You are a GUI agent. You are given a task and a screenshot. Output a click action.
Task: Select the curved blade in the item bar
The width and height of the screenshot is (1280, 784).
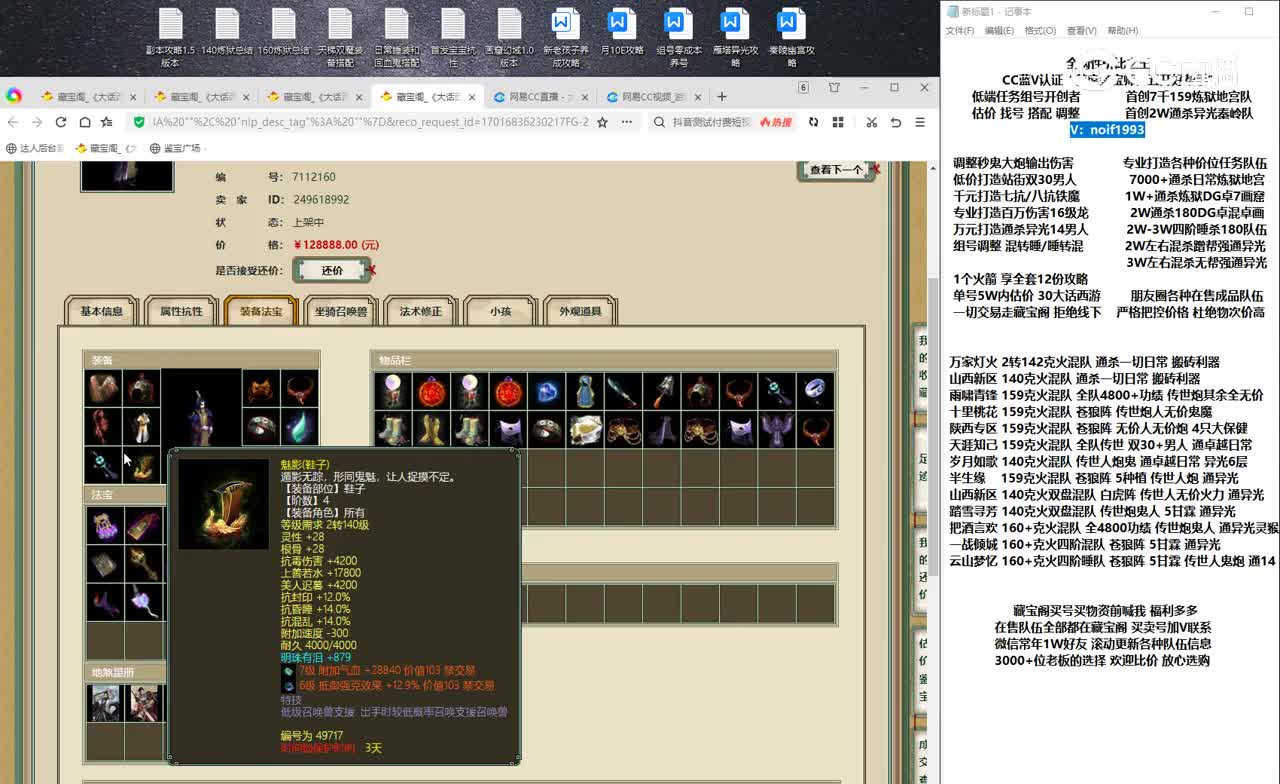(x=622, y=392)
